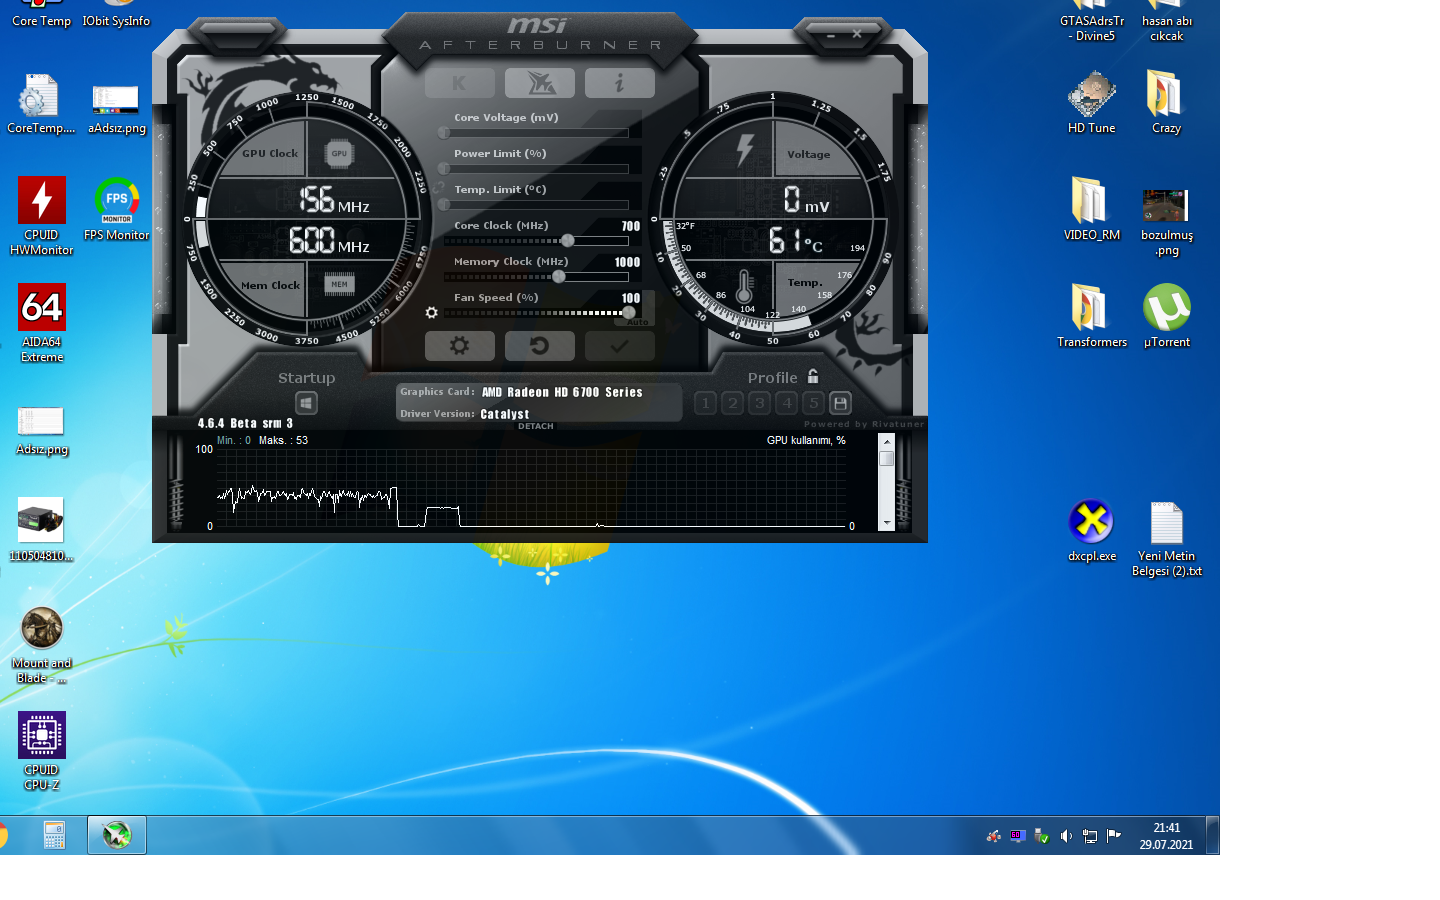The height and width of the screenshot is (900, 1440).
Task: Select the CPUID HWMonitor desktop icon
Action: (x=41, y=216)
